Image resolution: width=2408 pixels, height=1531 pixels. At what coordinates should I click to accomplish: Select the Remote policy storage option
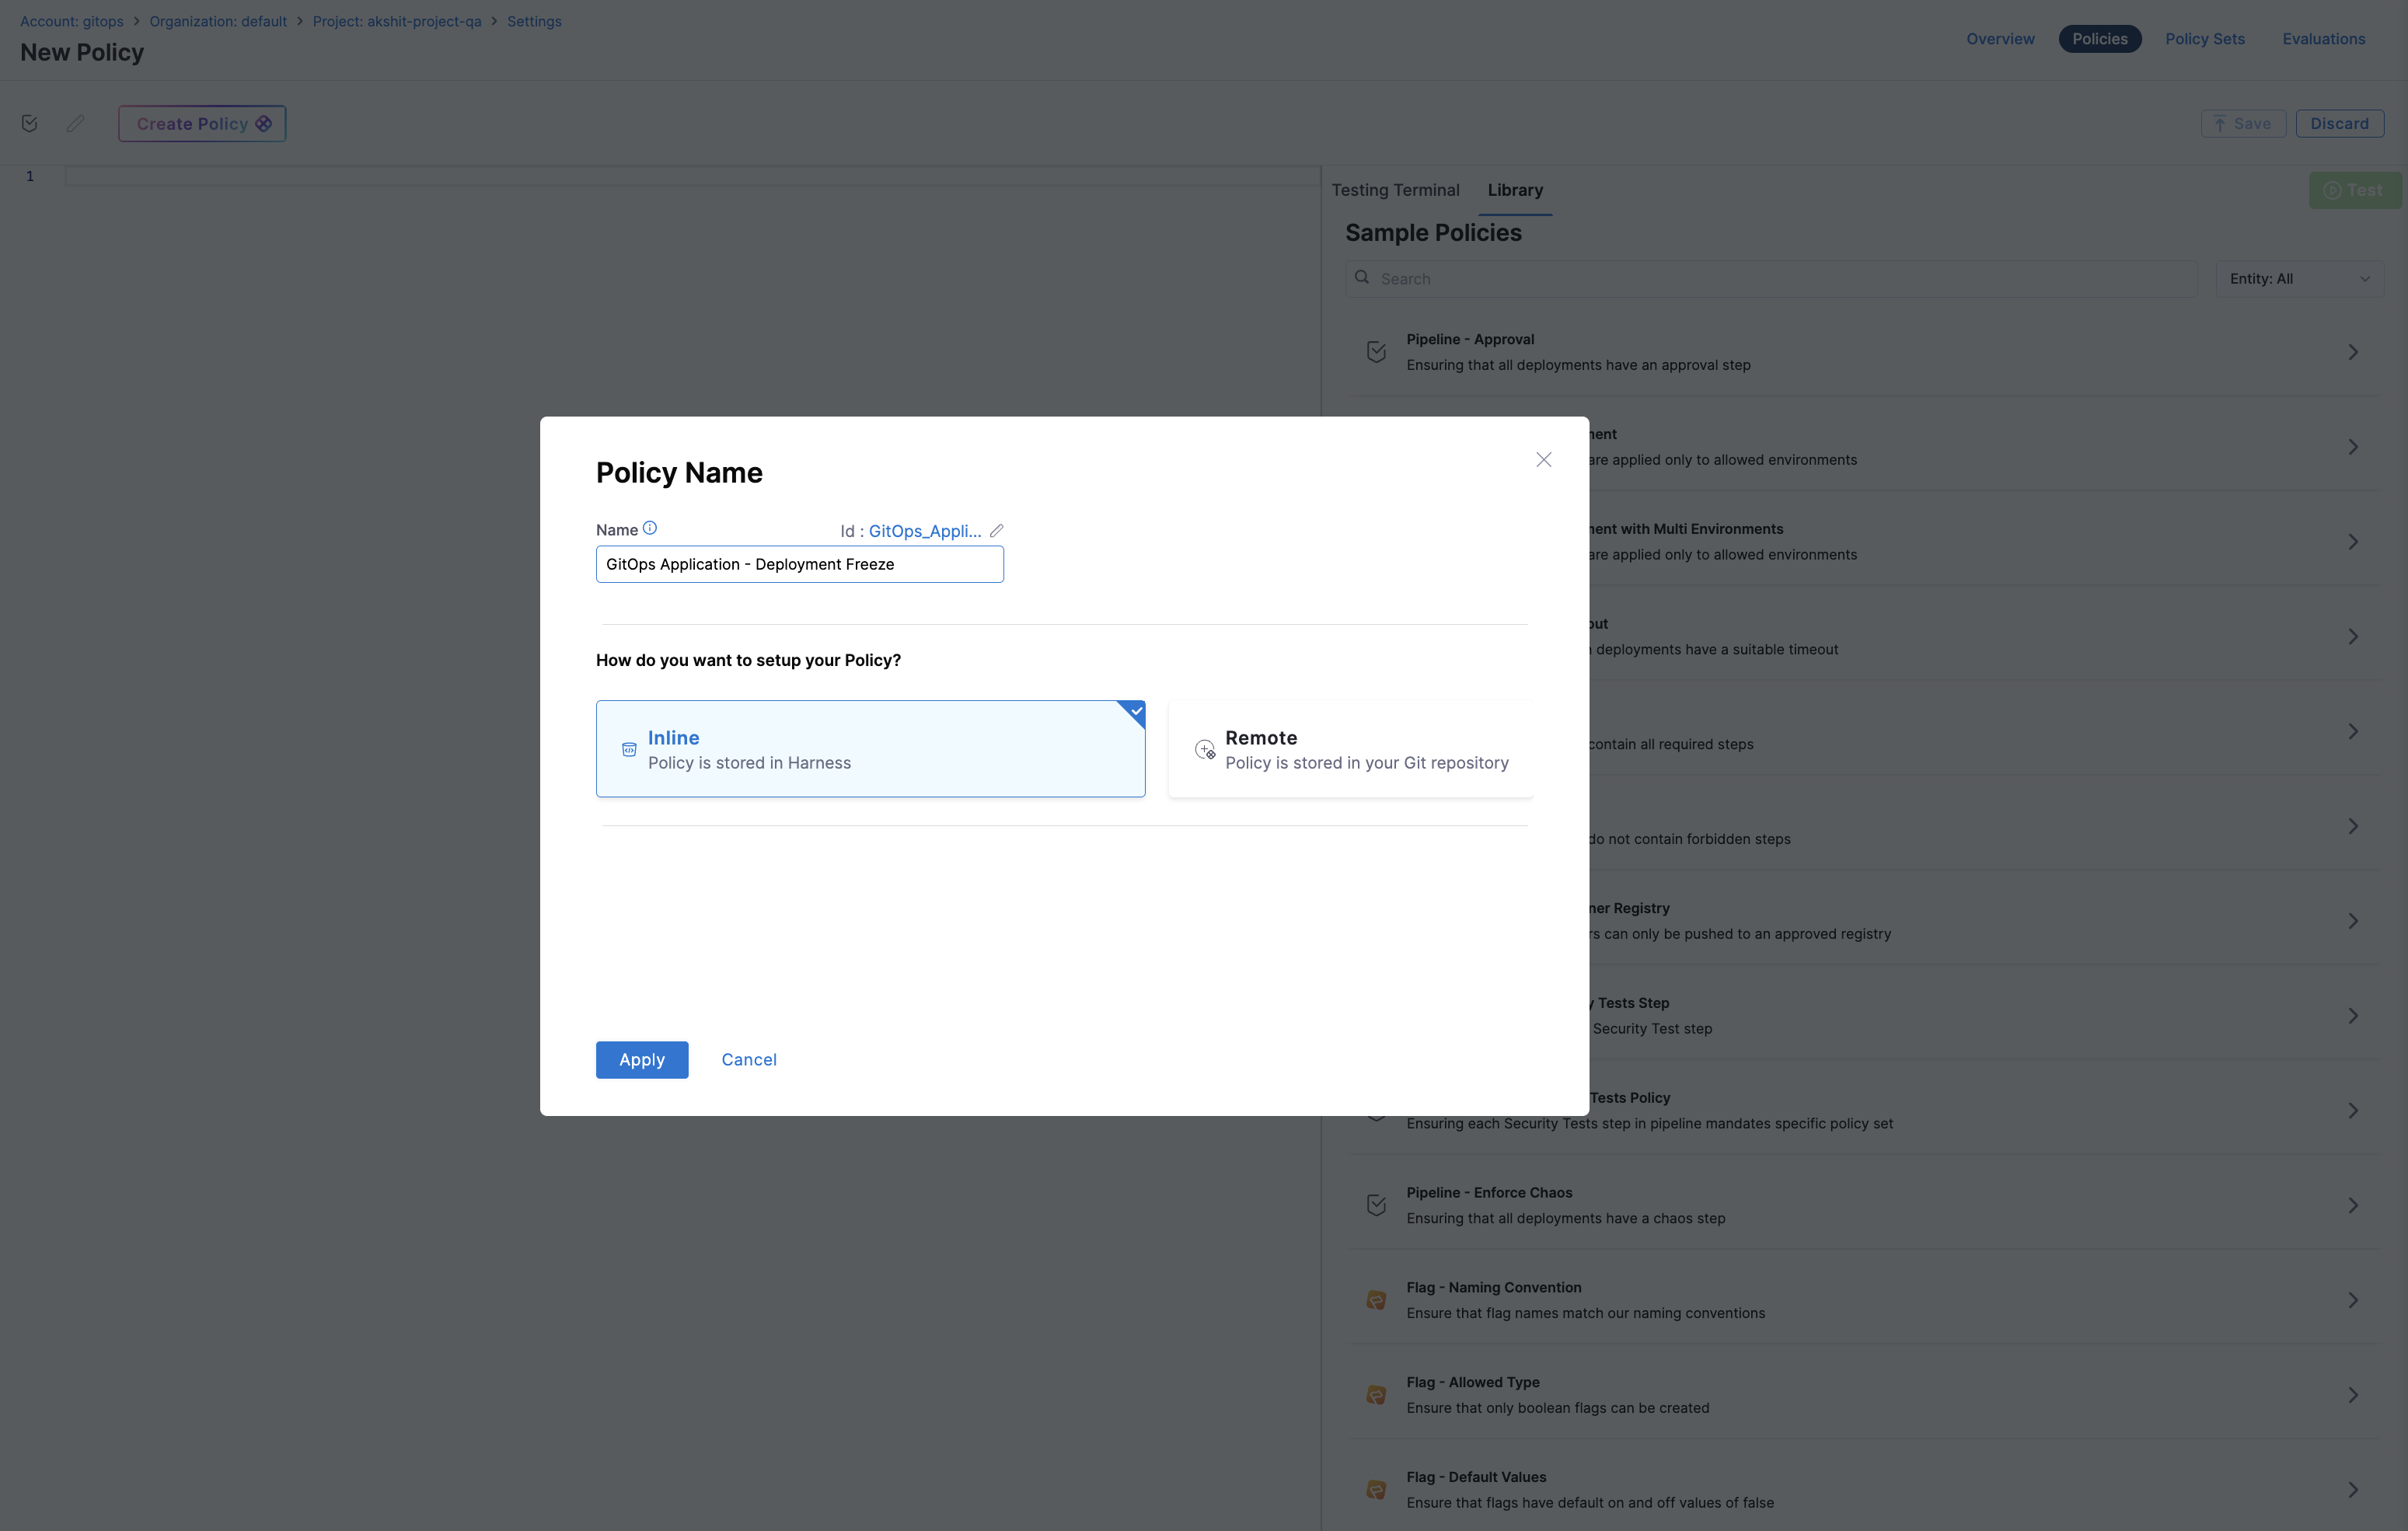point(1350,748)
